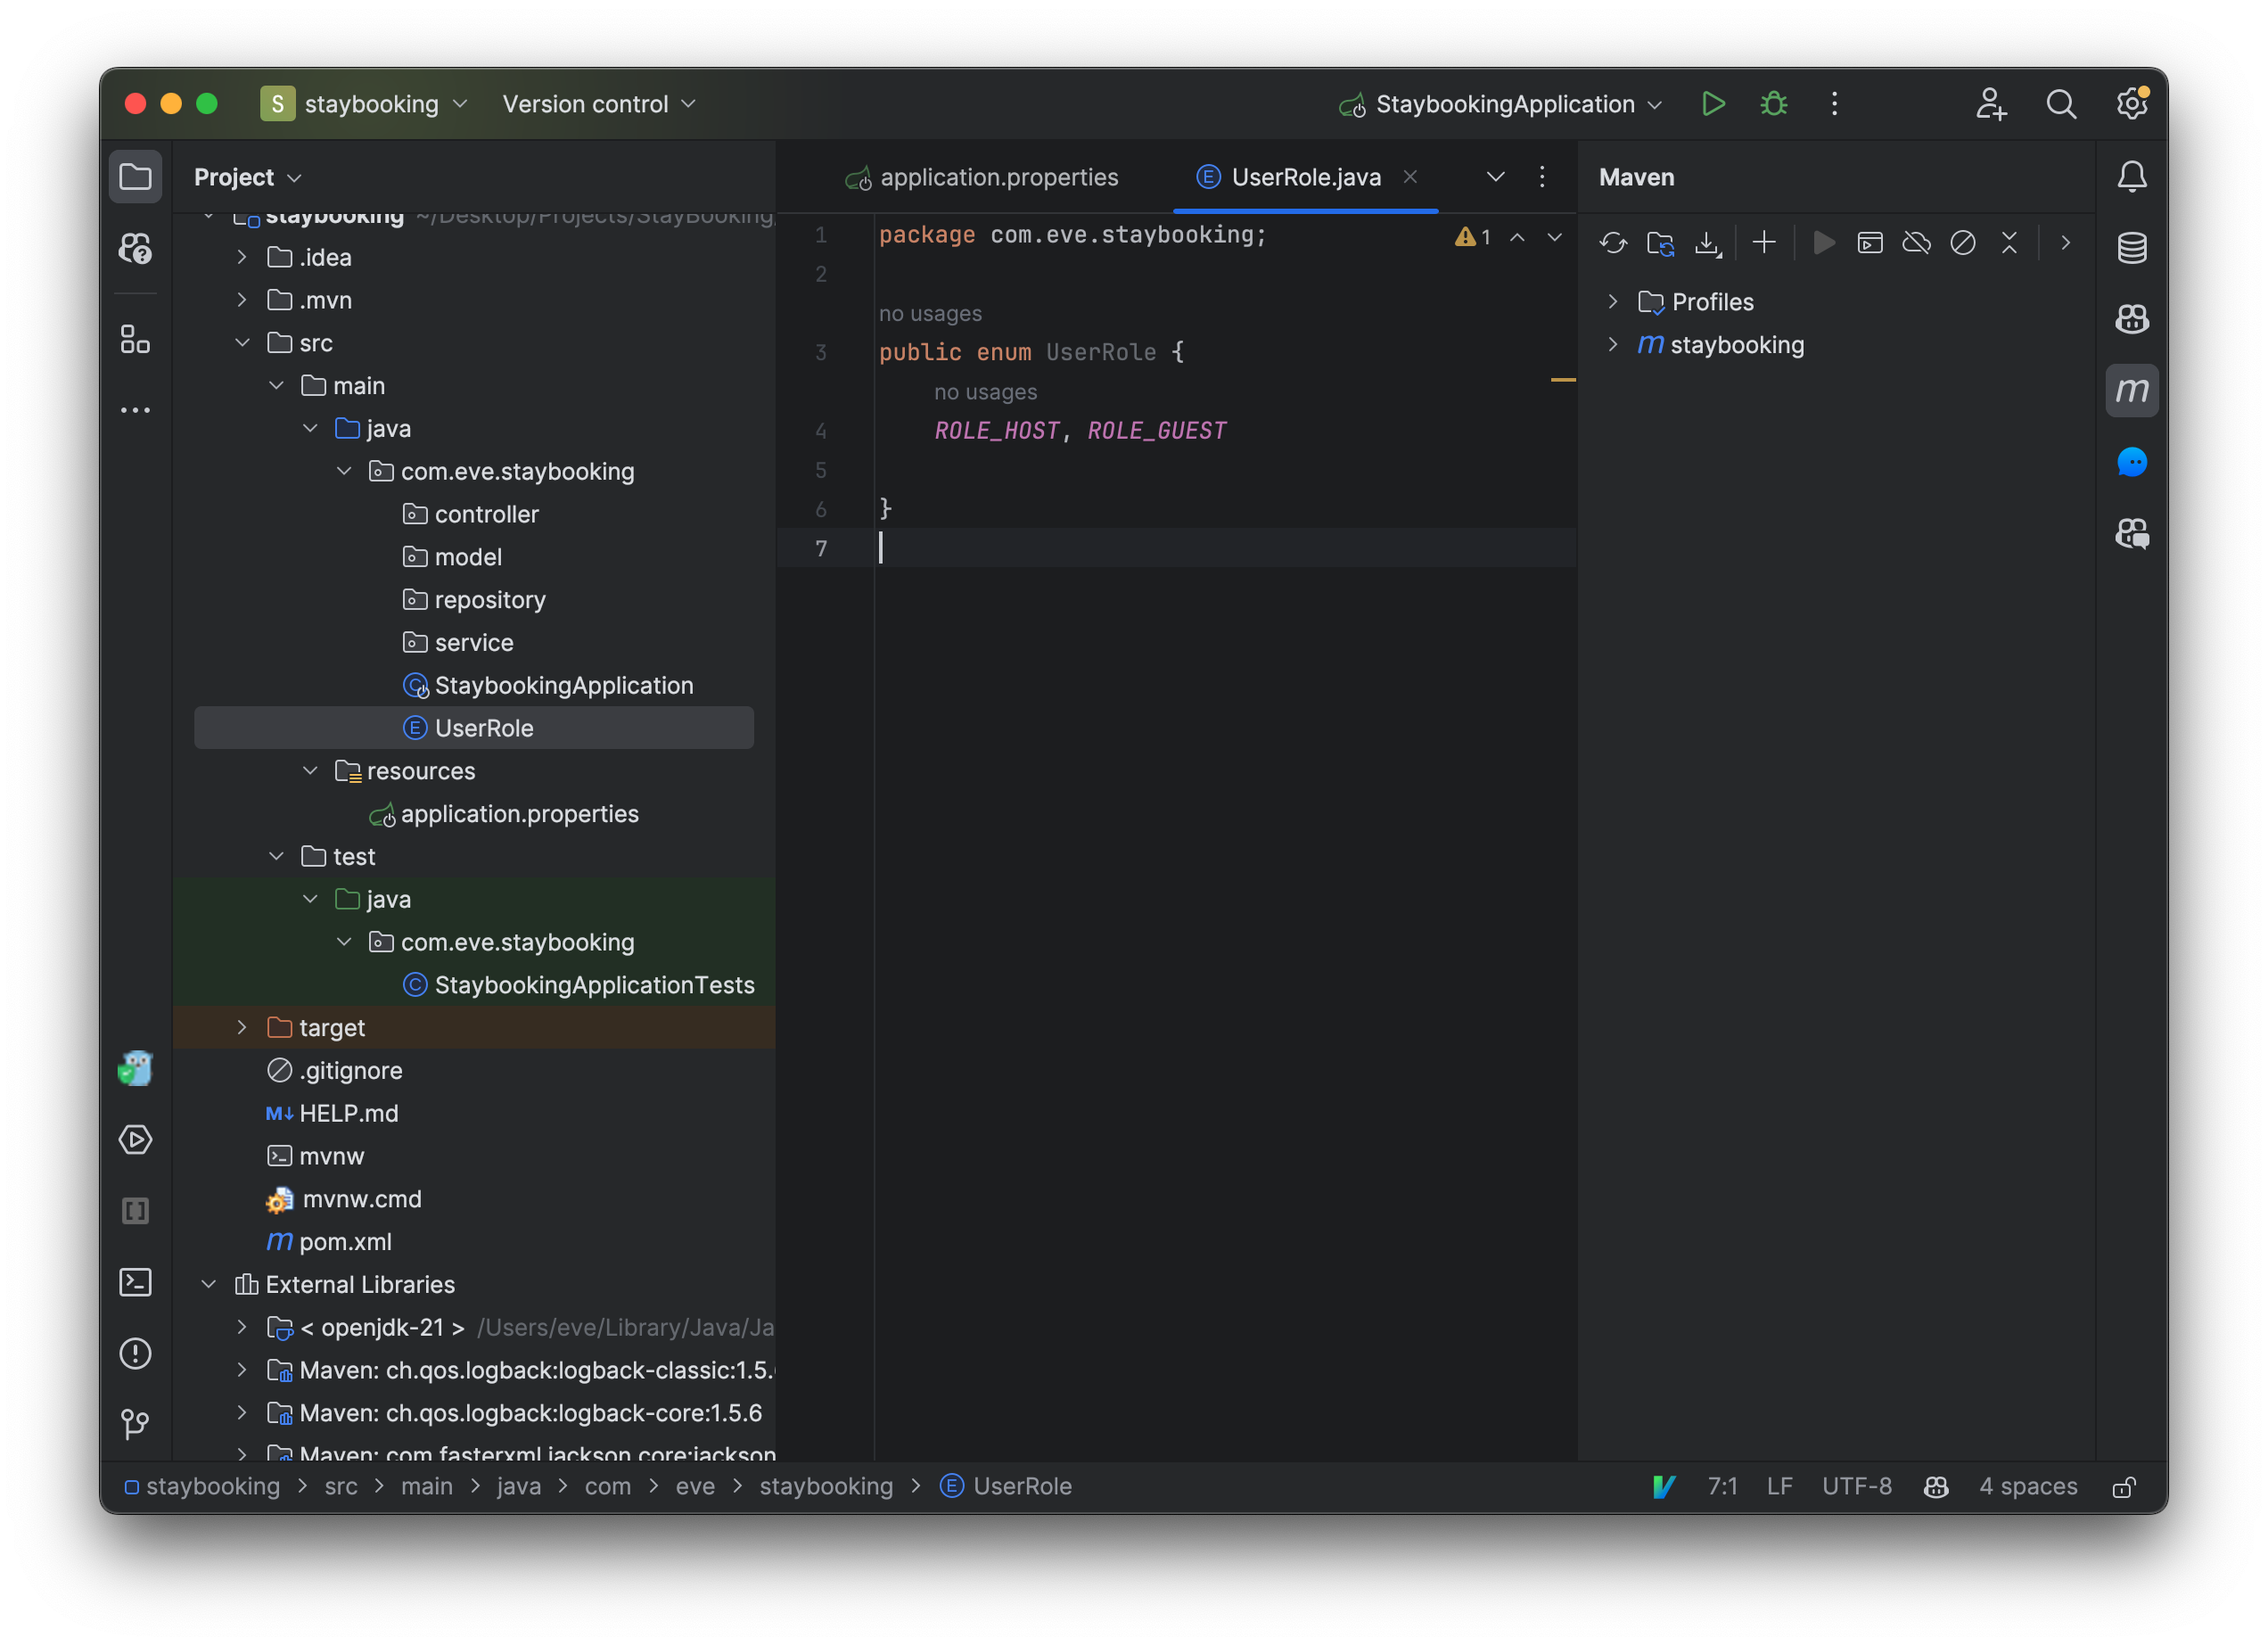2268x1646 pixels.
Task: Open the Terminal tool window
Action: pos(135,1281)
